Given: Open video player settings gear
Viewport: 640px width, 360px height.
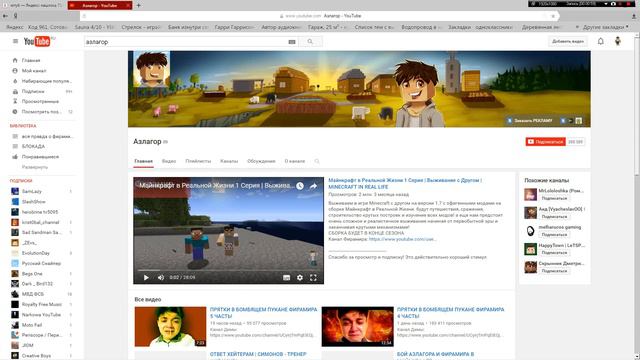Looking at the screenshot, I should 300,278.
